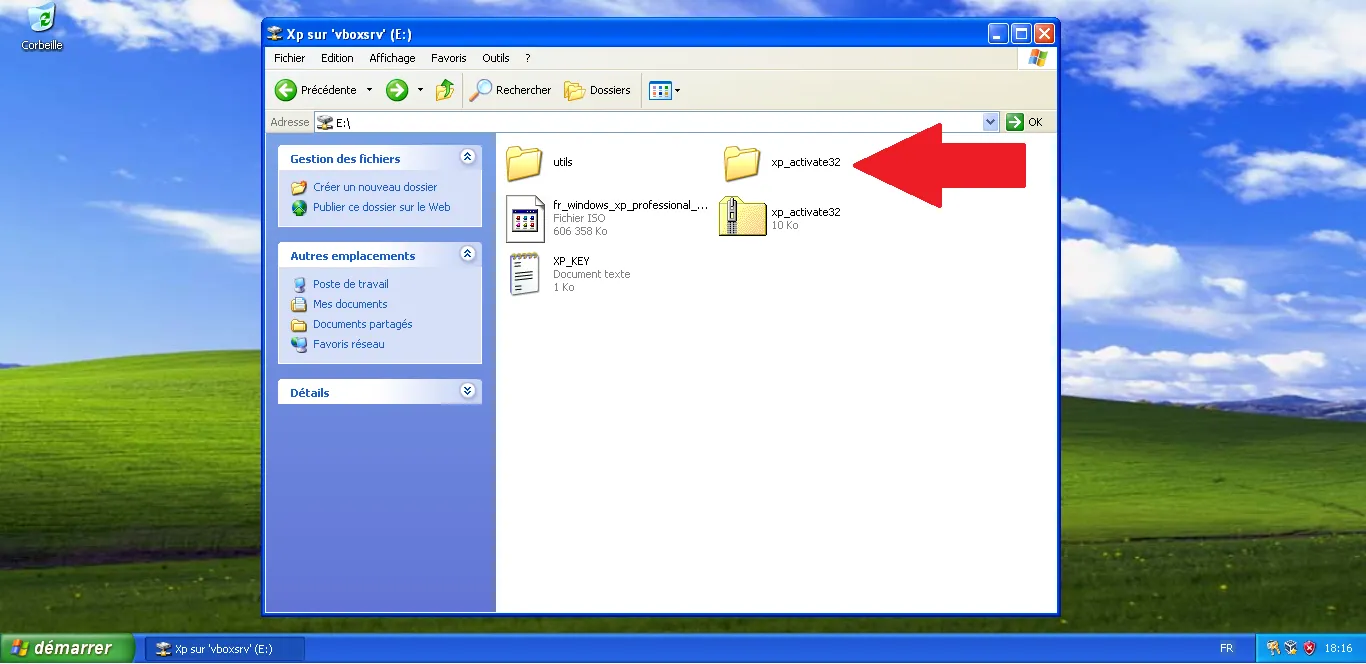
Task: Click the VirtualBox icon in the system tray
Action: pyautogui.click(x=1289, y=648)
